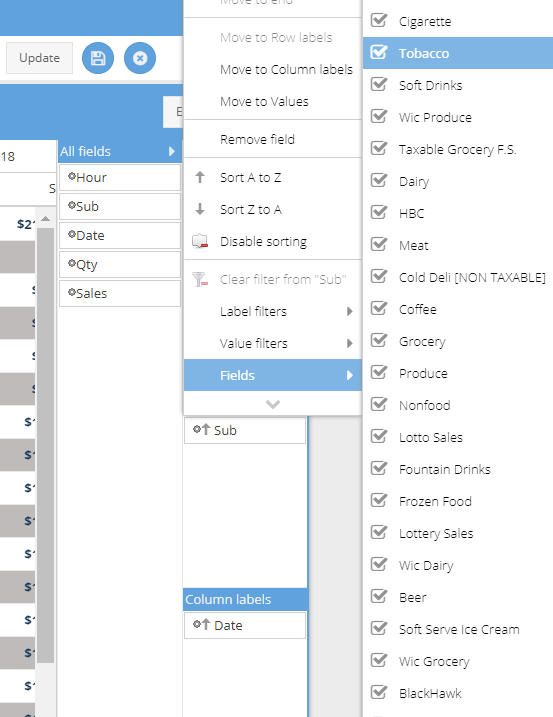Uncheck the Soft Drinks checkbox
The height and width of the screenshot is (717, 553).
pyautogui.click(x=379, y=85)
